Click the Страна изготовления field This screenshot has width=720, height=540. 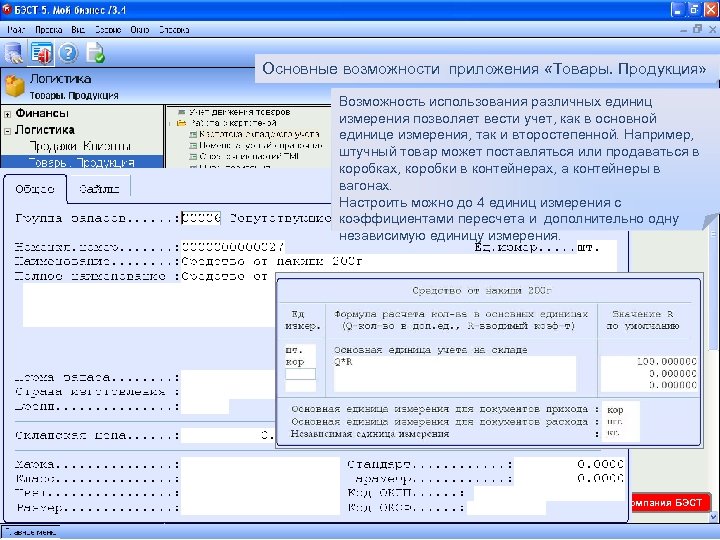(x=228, y=392)
